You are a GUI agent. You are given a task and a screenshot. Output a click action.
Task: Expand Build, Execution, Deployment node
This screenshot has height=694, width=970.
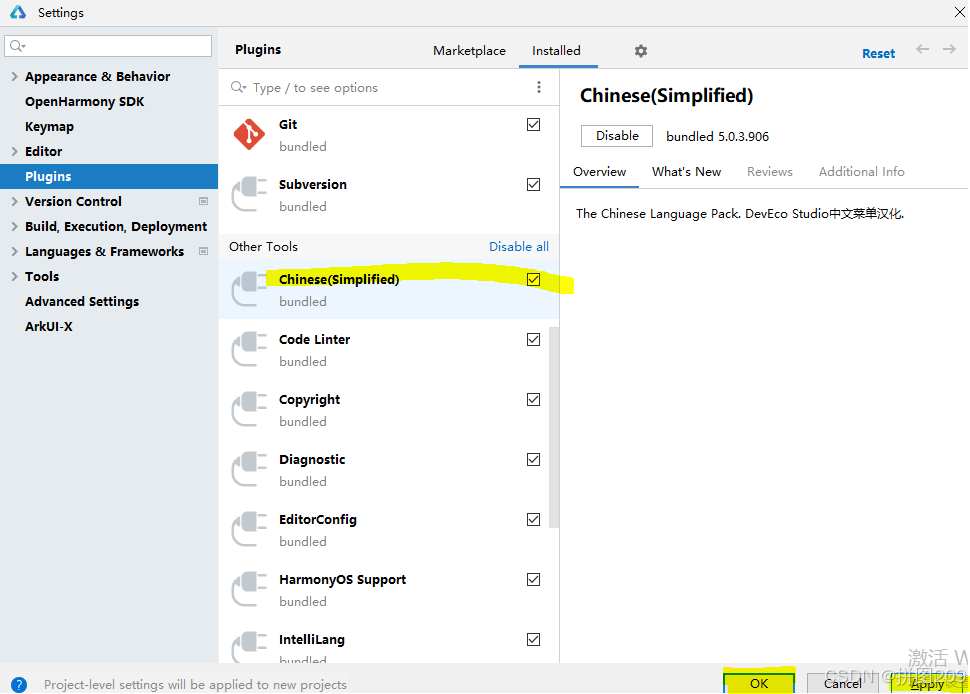coord(14,226)
